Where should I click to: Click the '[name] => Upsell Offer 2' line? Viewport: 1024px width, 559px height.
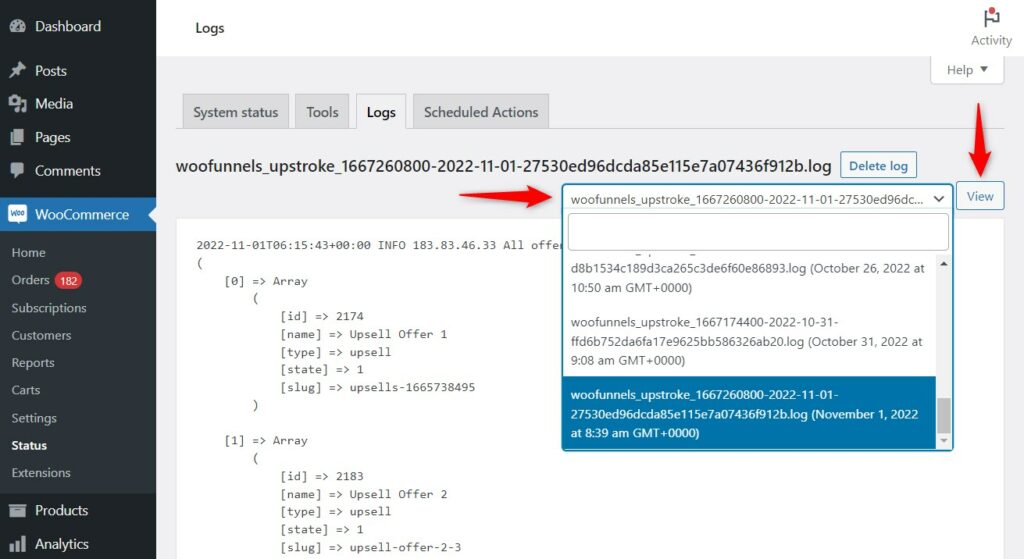[x=364, y=494]
